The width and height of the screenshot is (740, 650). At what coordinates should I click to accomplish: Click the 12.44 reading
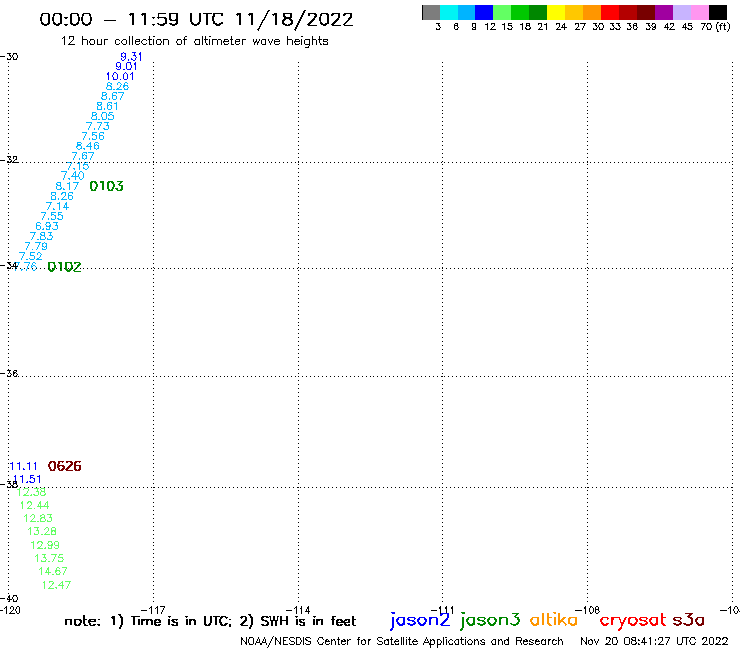point(34,506)
